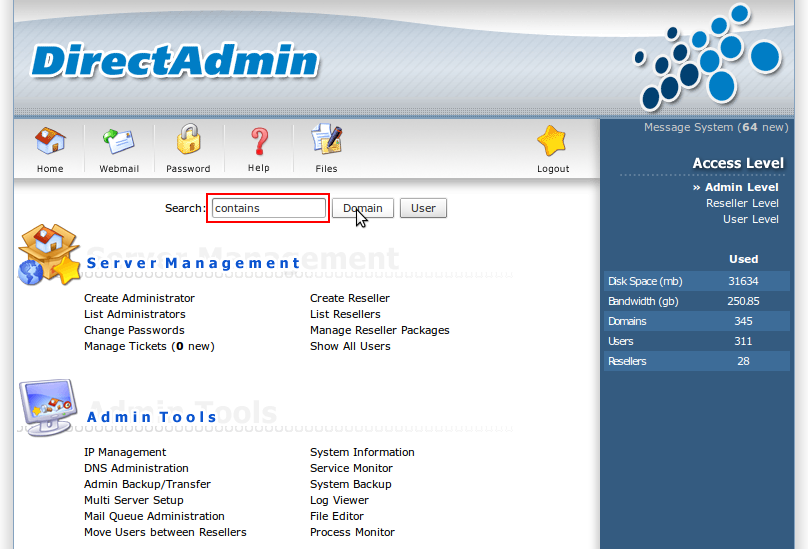
Task: Click the resellers count 28
Action: point(743,361)
